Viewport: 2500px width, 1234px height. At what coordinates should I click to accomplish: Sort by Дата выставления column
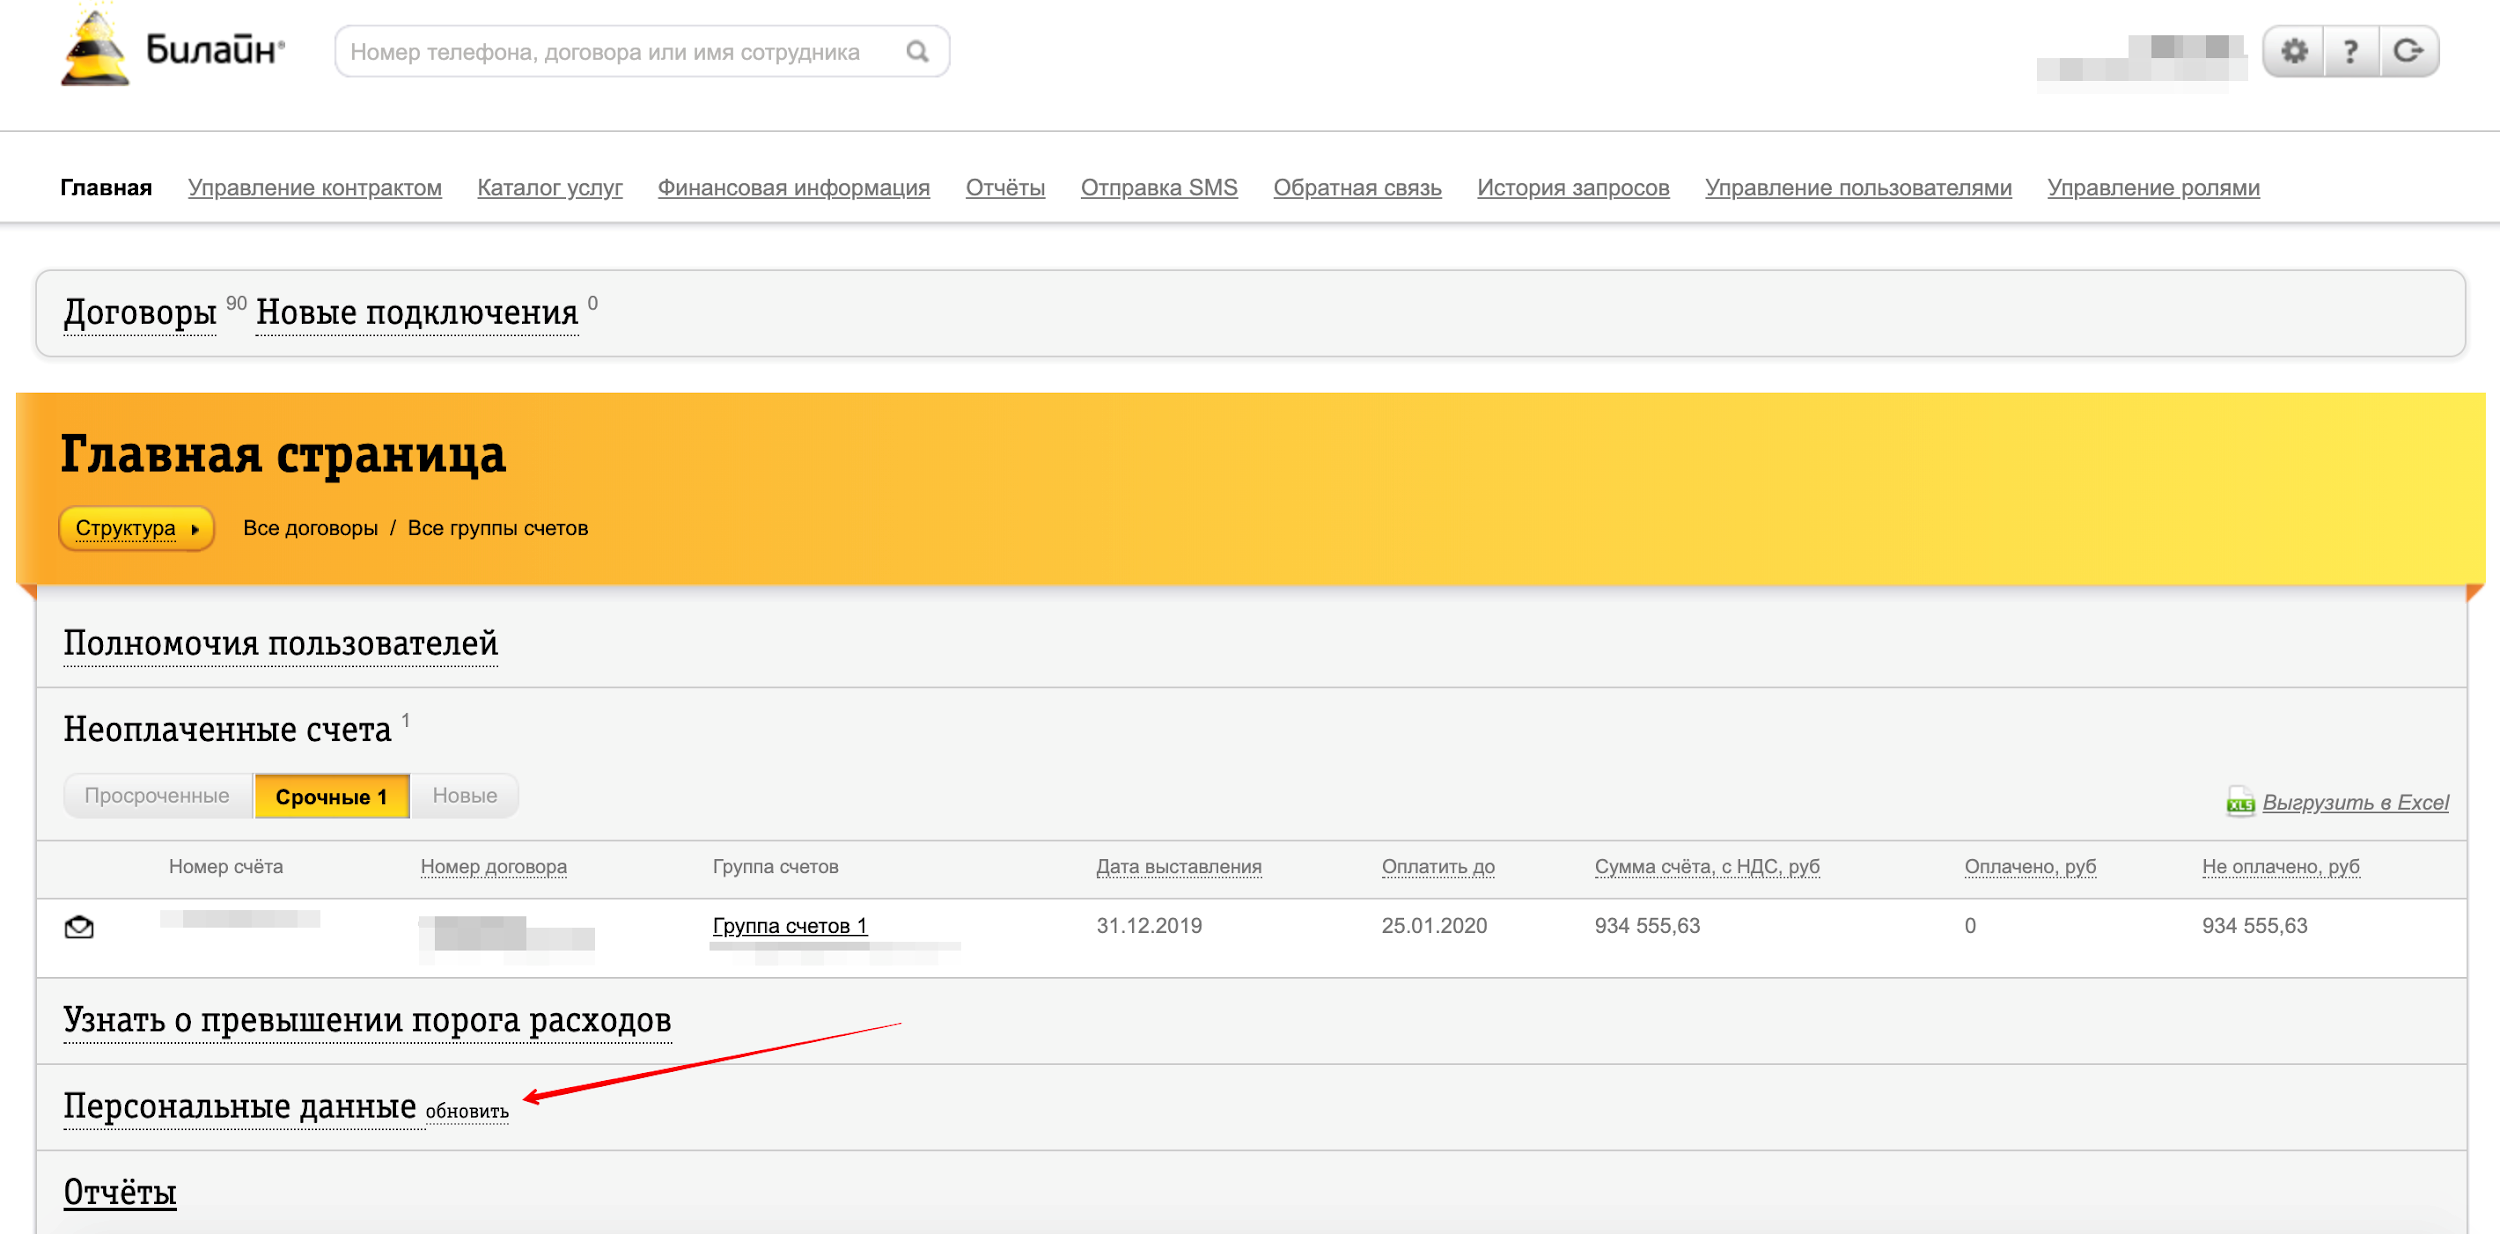click(1179, 867)
